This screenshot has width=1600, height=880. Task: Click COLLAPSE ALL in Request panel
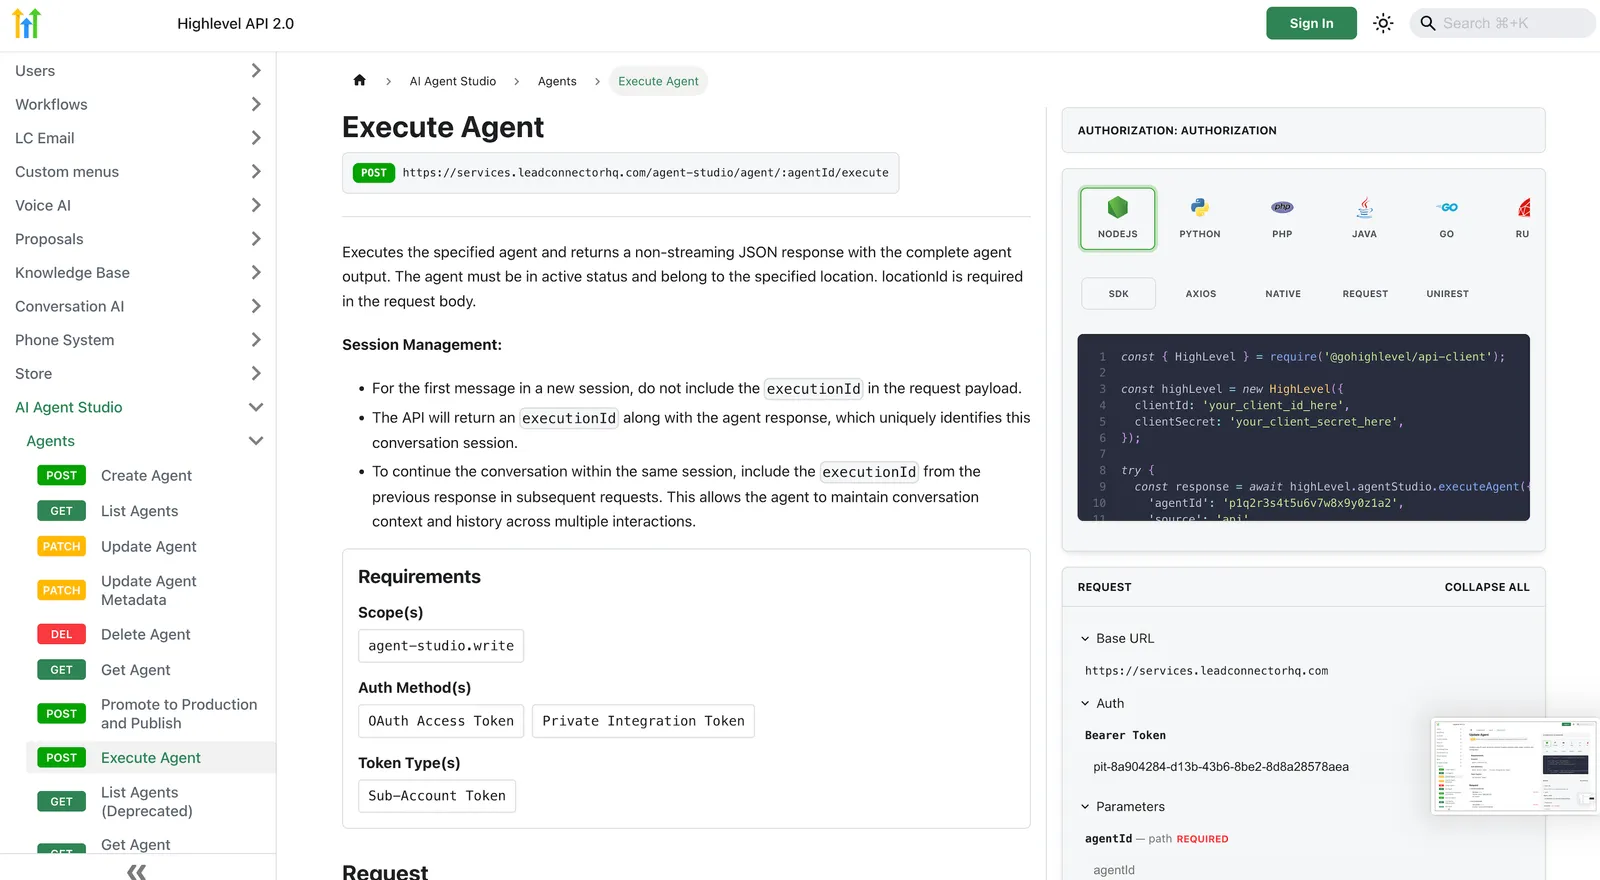pyautogui.click(x=1487, y=587)
